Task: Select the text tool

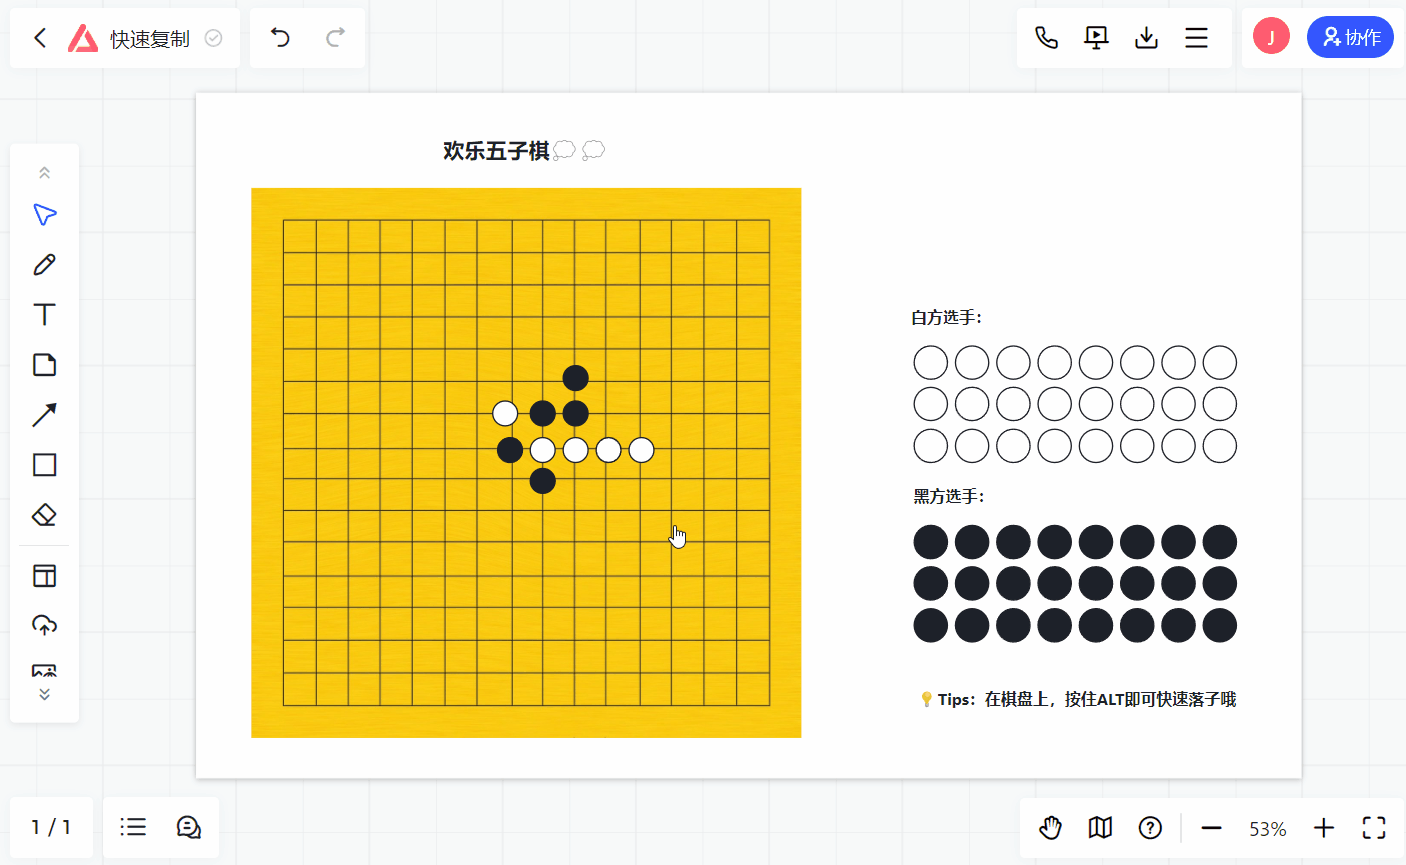Action: tap(44, 315)
